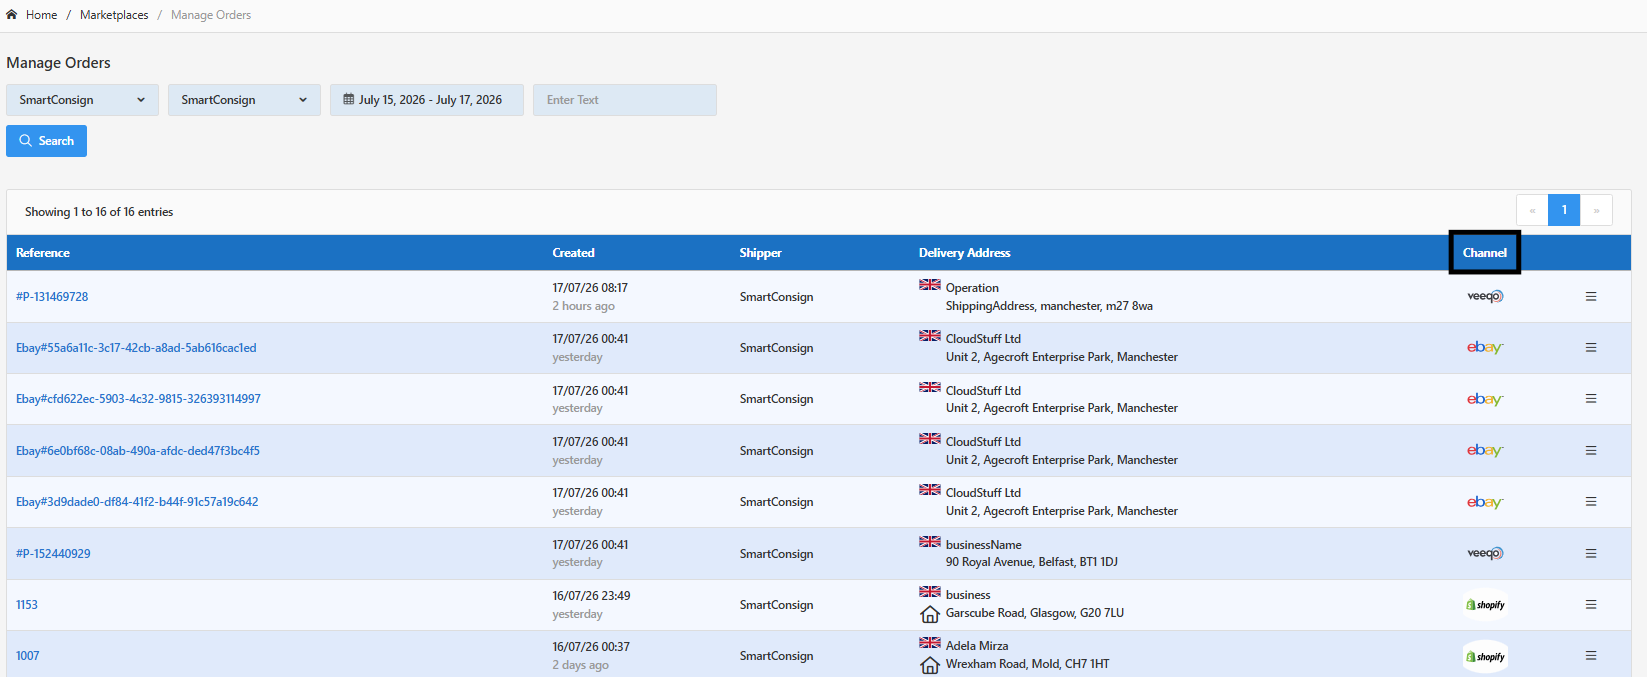Click the eBay logo in row Ebay#55a6a11c
Viewport: 1647px width, 677px height.
tap(1485, 348)
